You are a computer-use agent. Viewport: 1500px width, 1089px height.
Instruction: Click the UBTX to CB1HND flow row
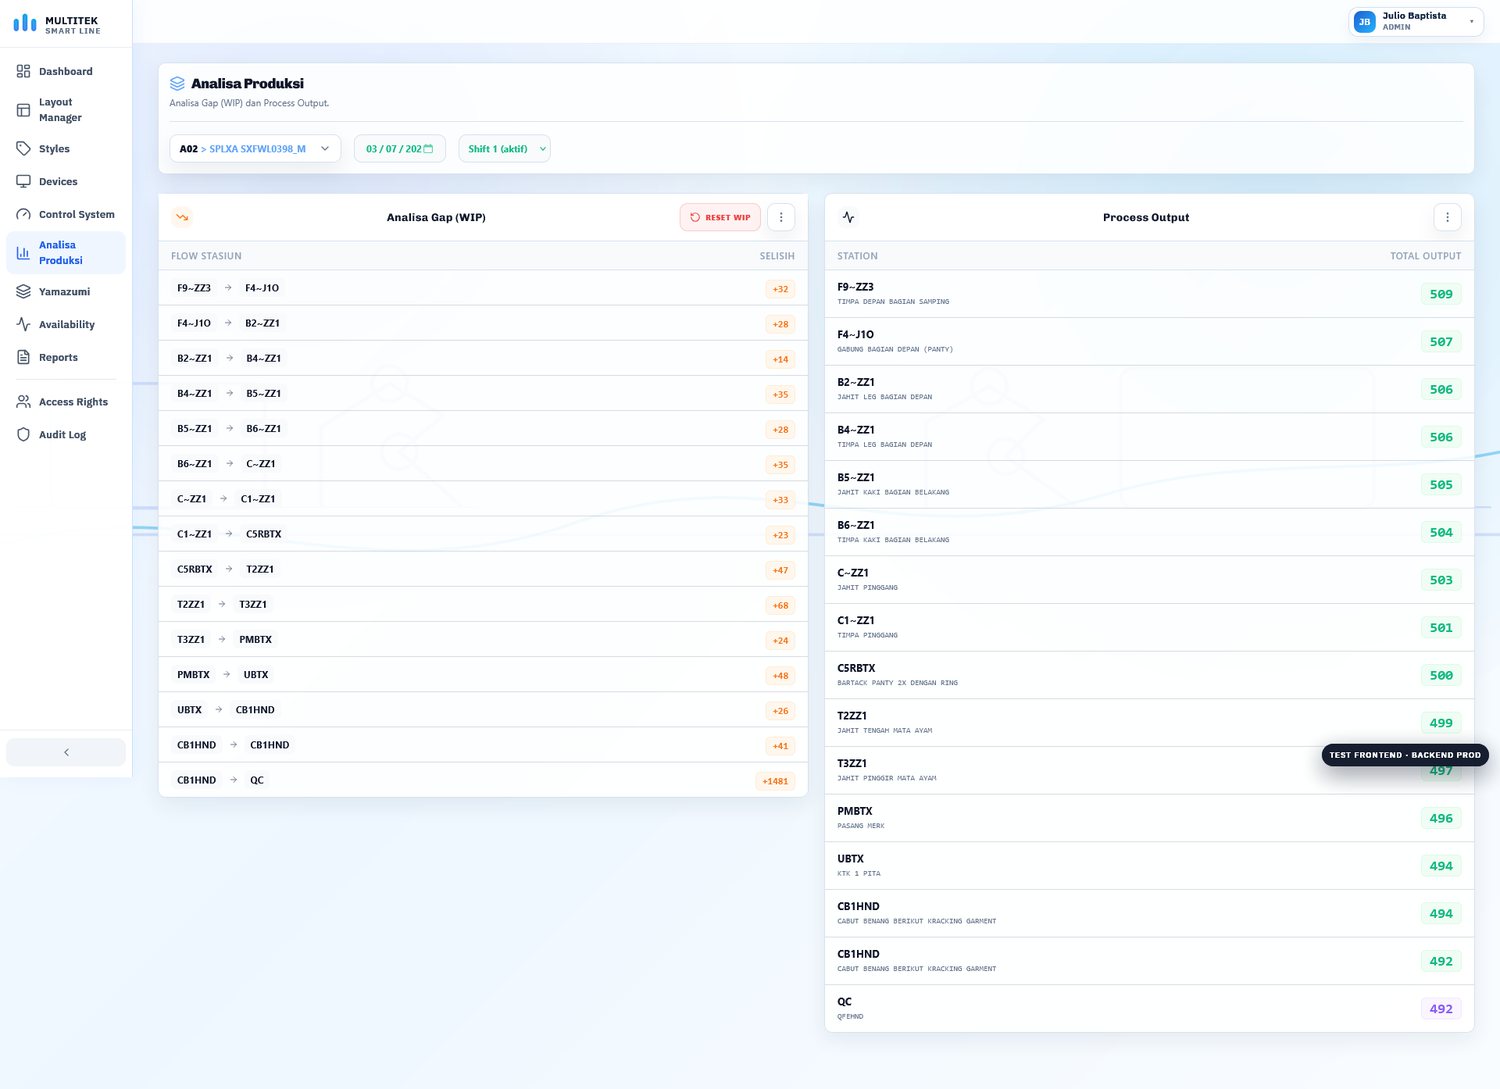pyautogui.click(x=483, y=709)
